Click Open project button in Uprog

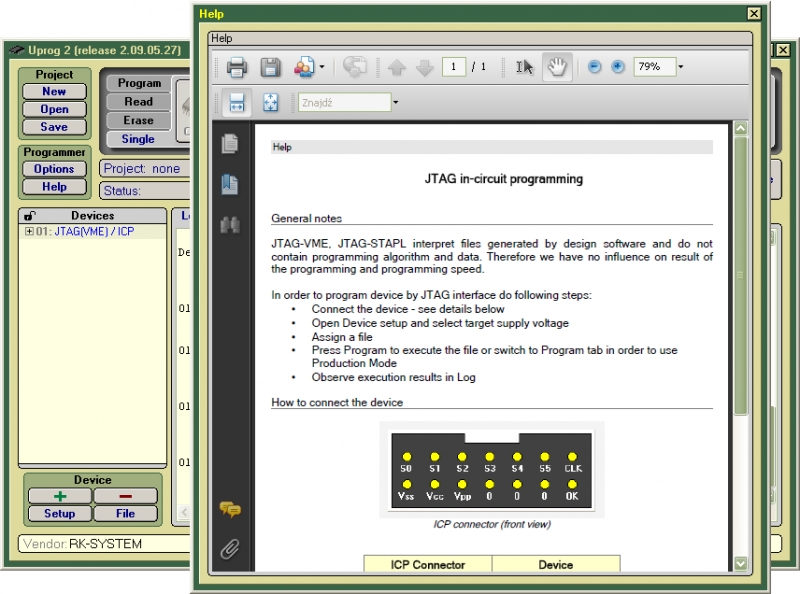click(54, 109)
